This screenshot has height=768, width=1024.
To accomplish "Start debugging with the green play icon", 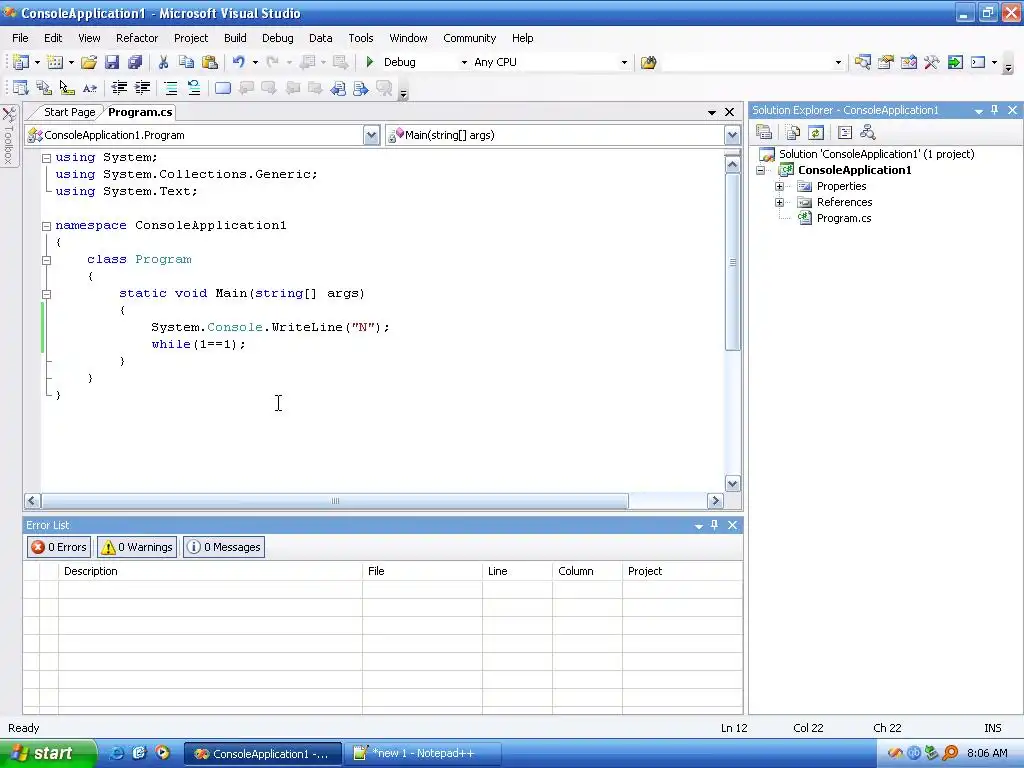I will tap(370, 62).
